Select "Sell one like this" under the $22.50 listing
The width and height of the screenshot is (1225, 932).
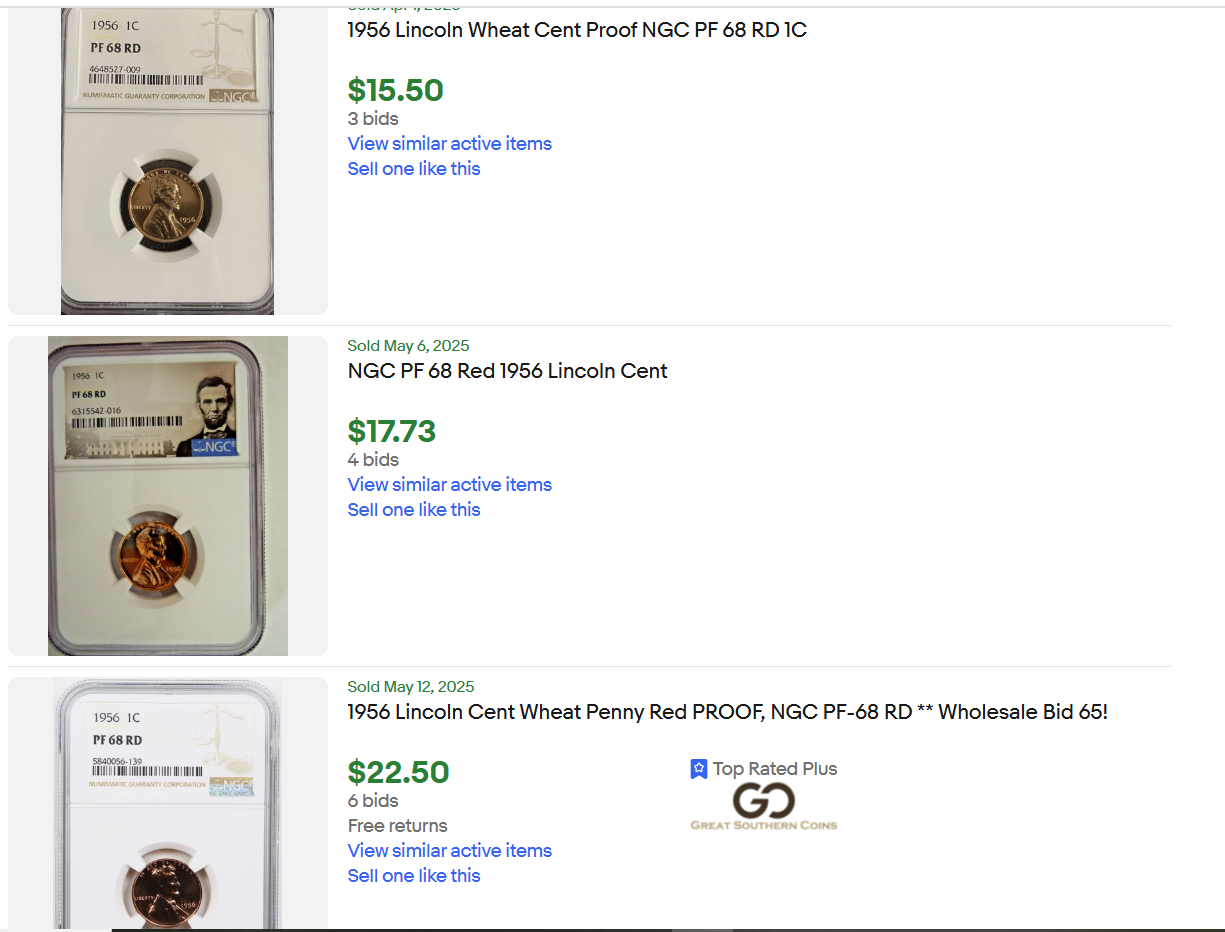coord(414,876)
